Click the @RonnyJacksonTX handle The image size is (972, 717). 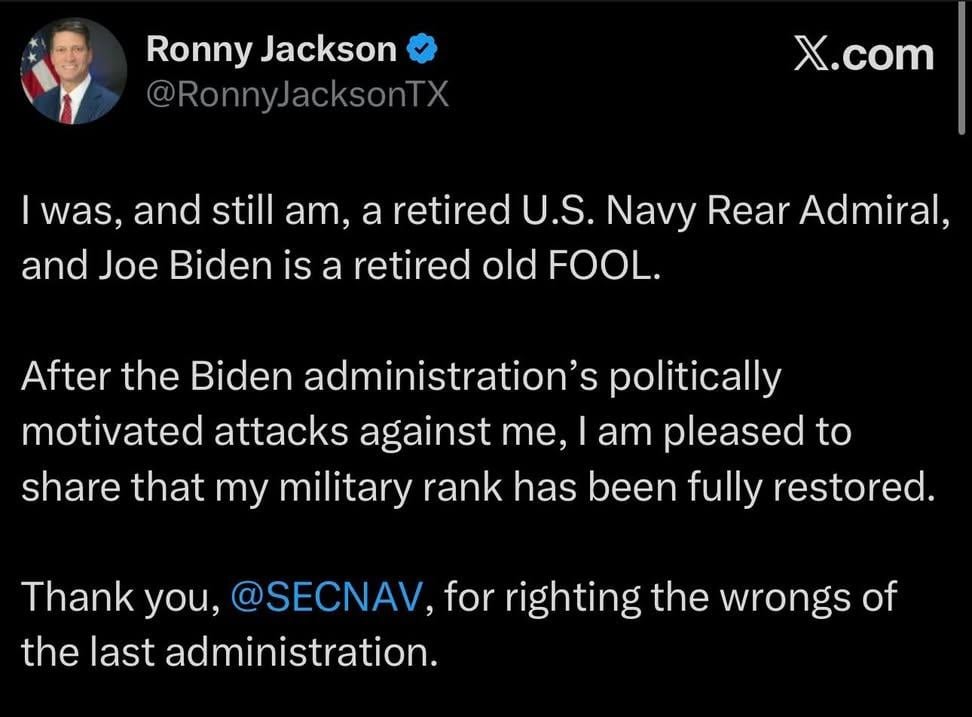297,95
